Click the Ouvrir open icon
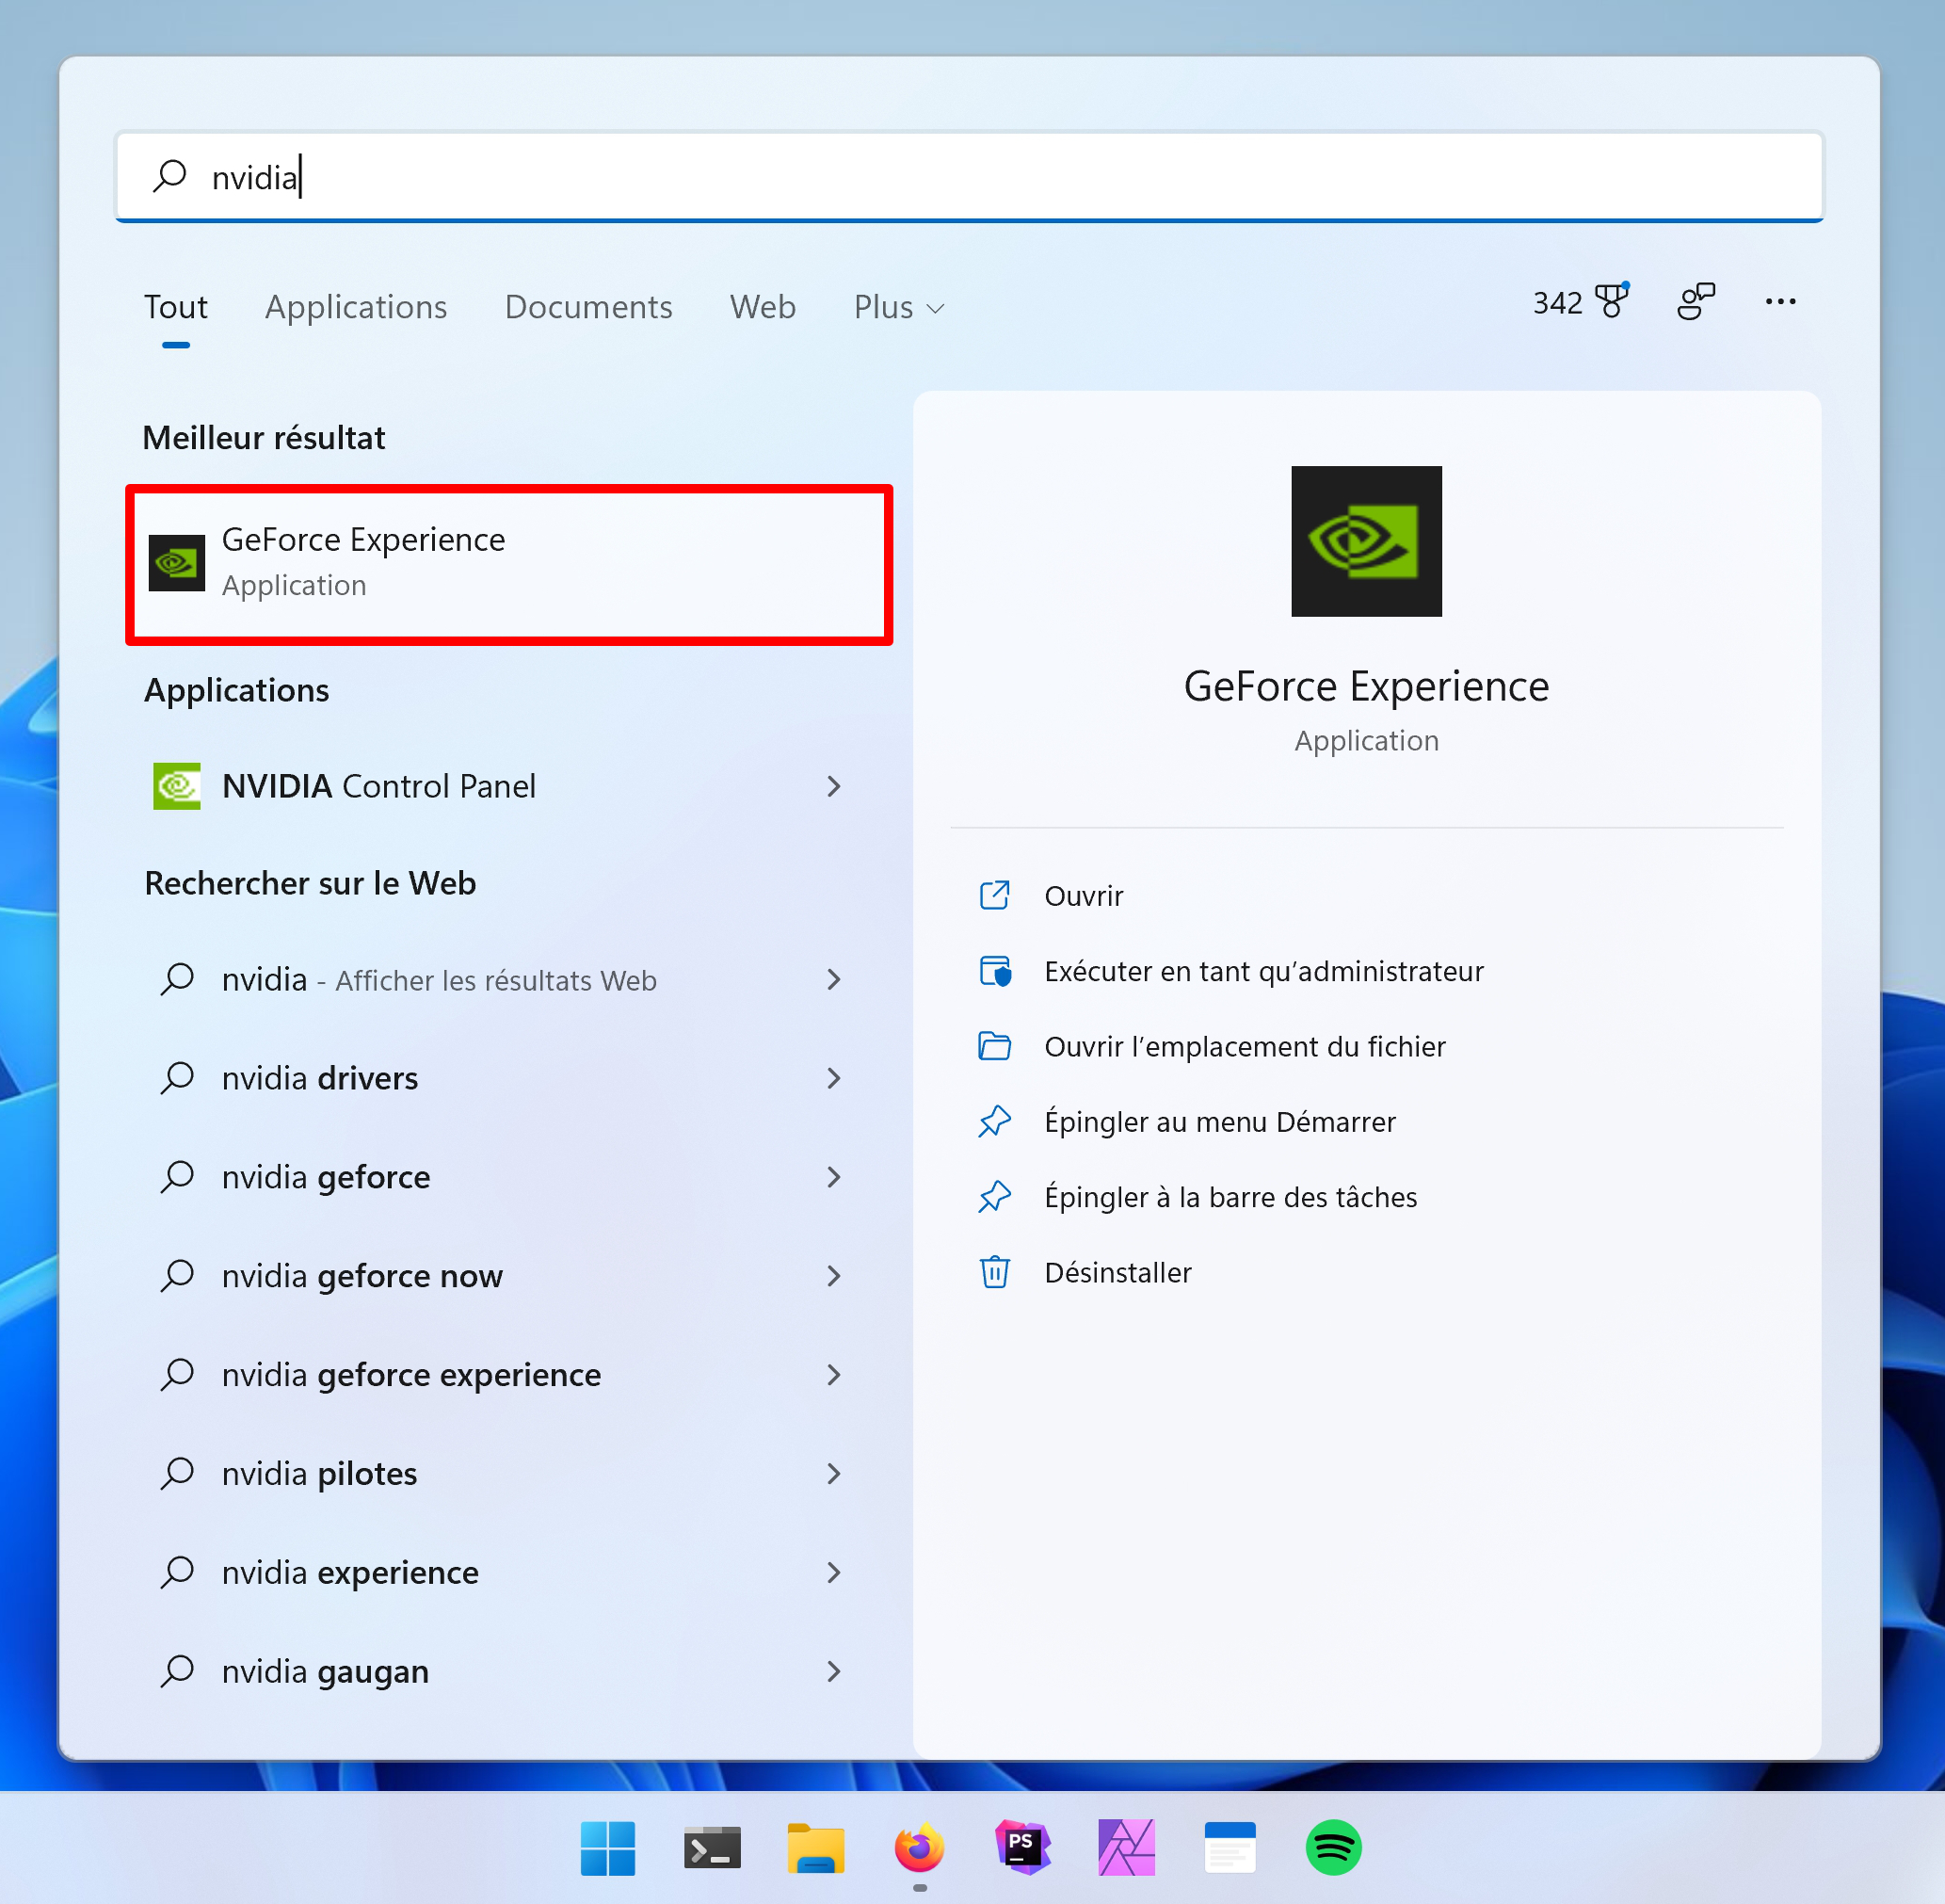Viewport: 1945px width, 1904px height. click(994, 895)
